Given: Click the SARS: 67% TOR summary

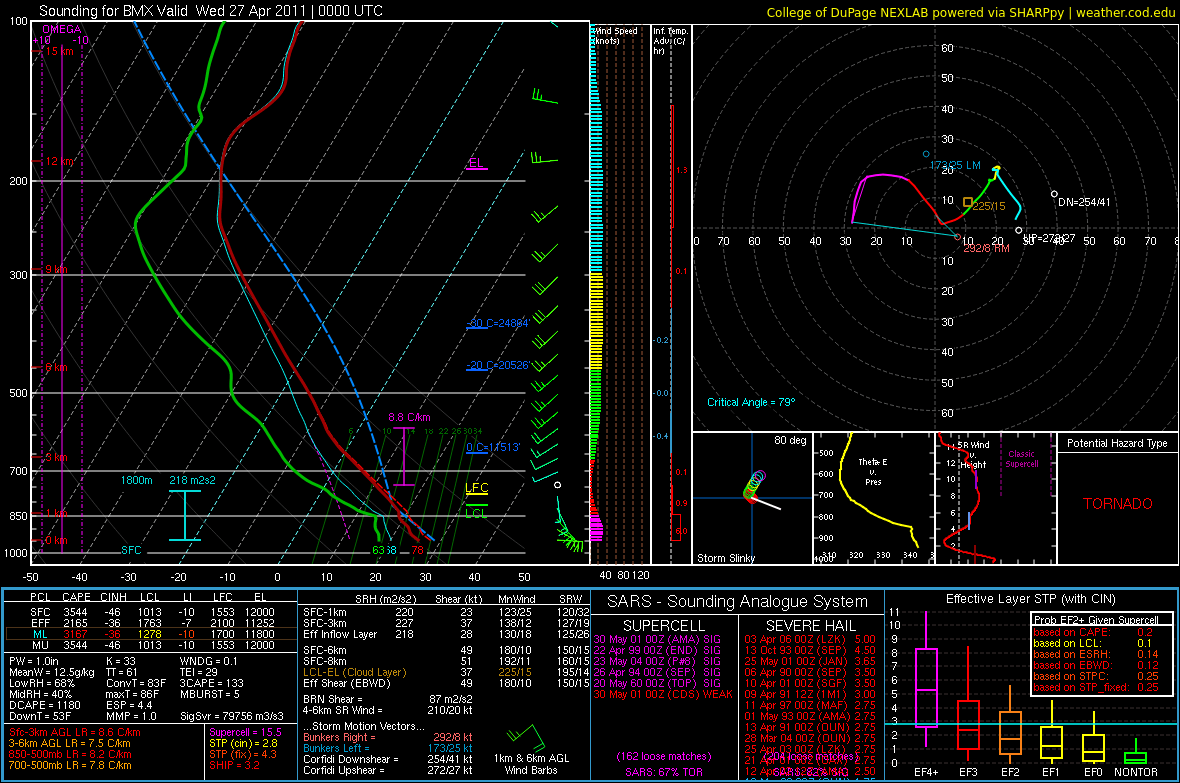Looking at the screenshot, I should (664, 772).
